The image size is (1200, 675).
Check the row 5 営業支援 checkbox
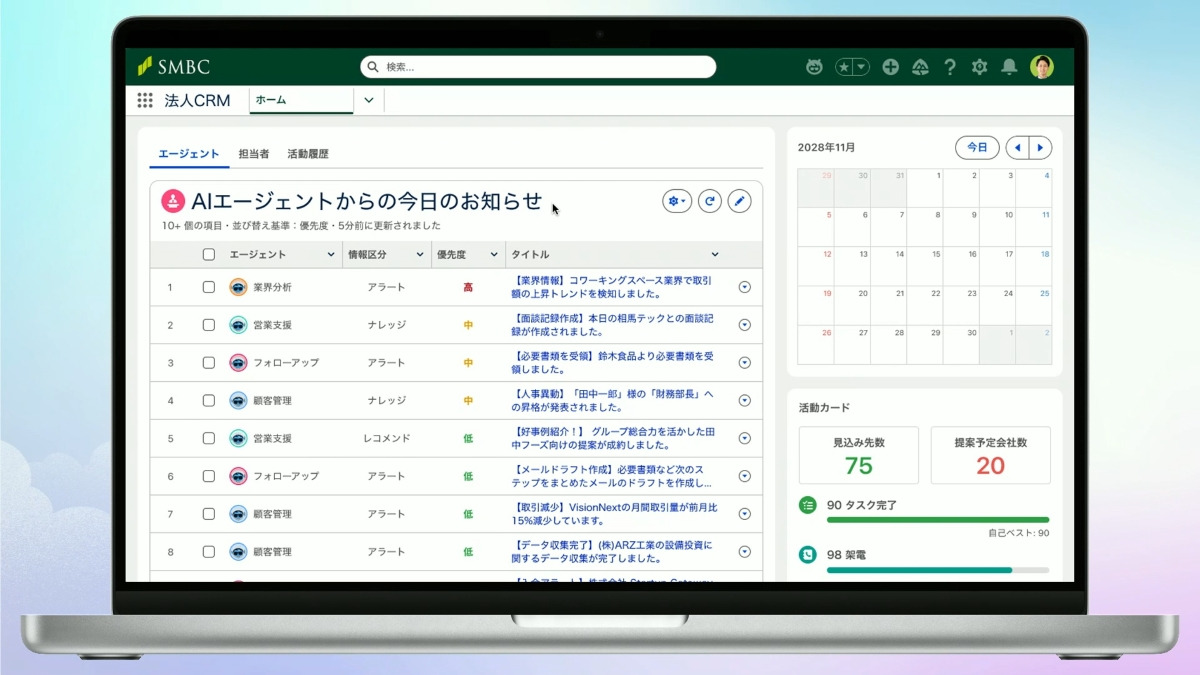(x=209, y=438)
